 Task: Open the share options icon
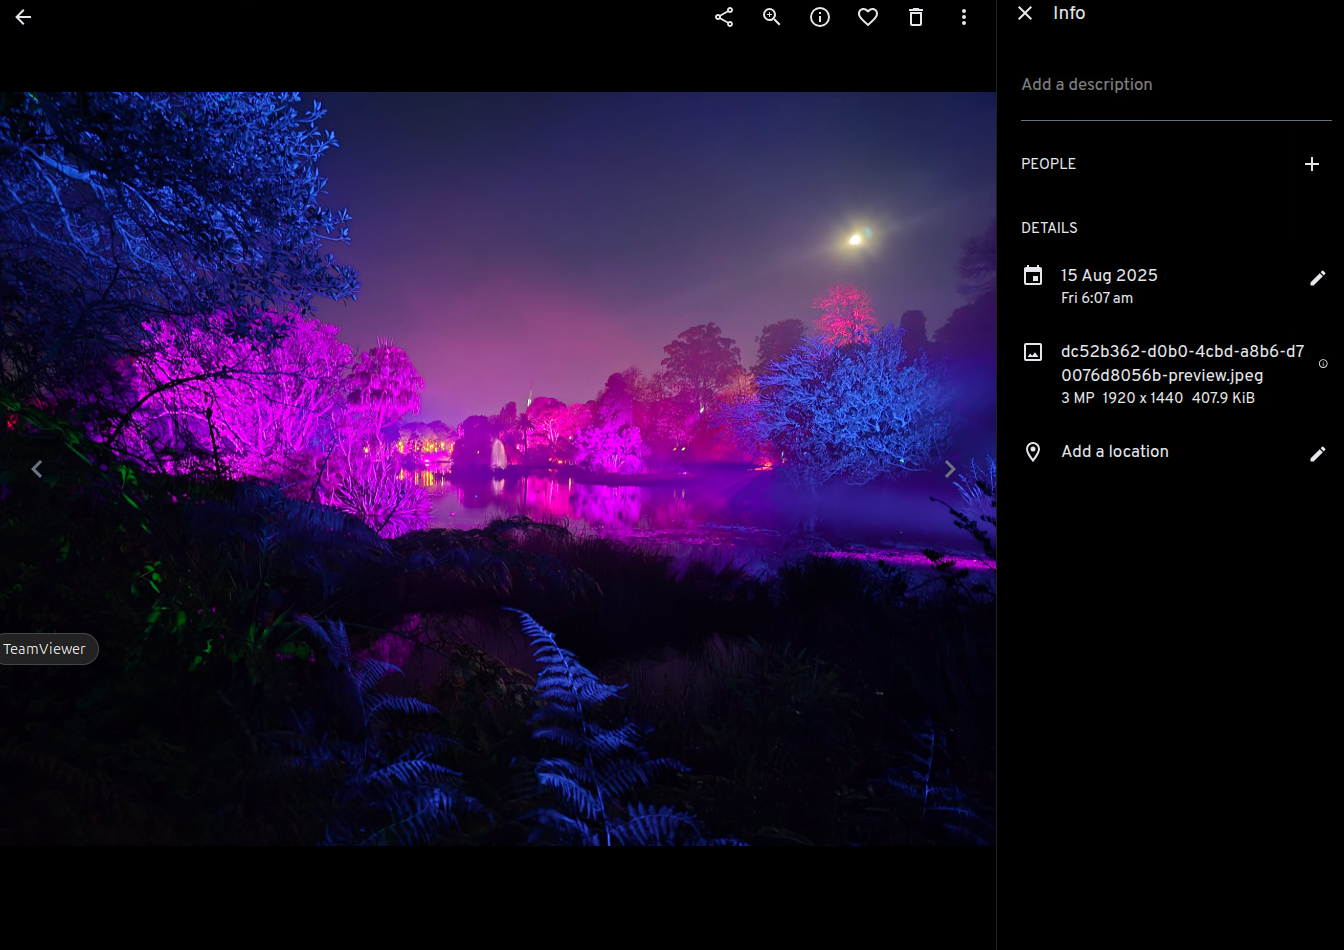coord(724,17)
